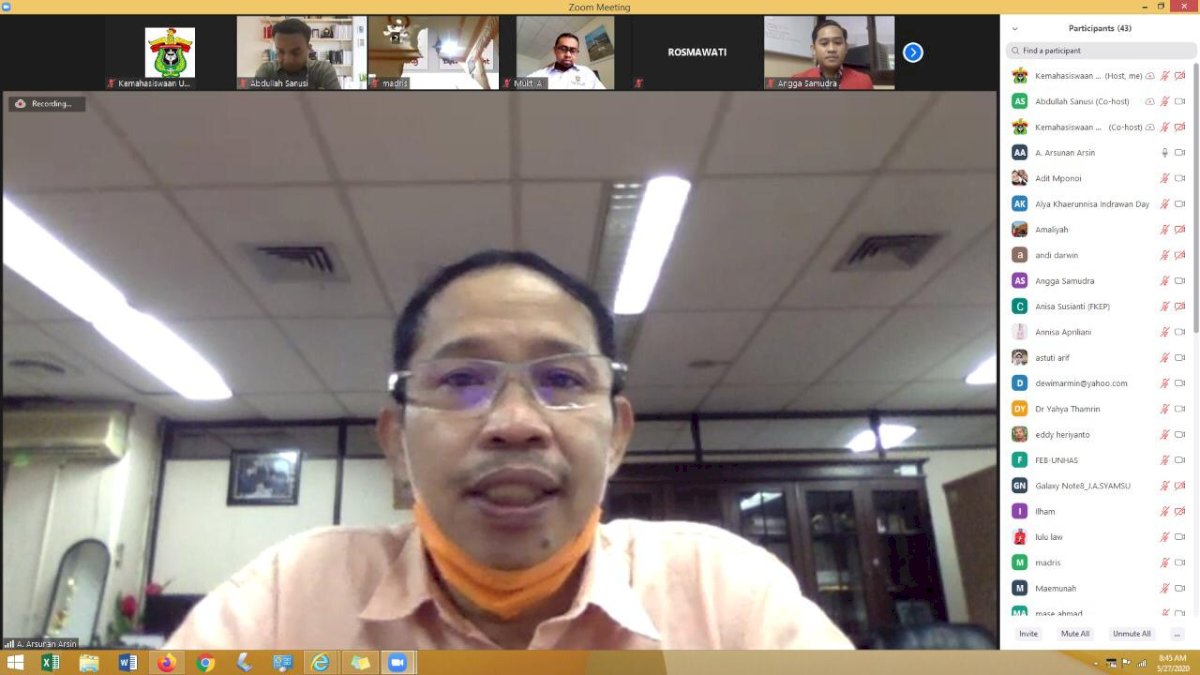
Task: Click the camera icon for Dr Yahya Thamrin
Action: coord(1180,409)
